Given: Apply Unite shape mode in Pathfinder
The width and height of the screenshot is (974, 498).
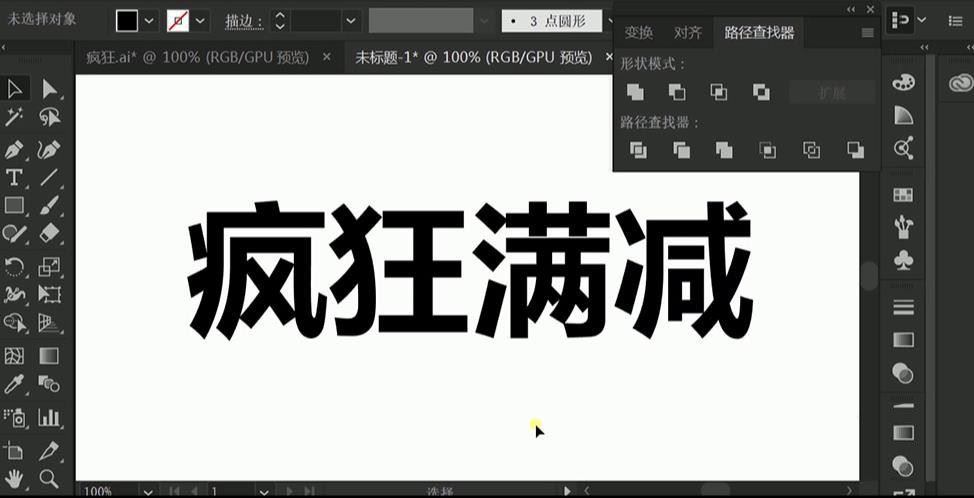Looking at the screenshot, I should [x=635, y=93].
